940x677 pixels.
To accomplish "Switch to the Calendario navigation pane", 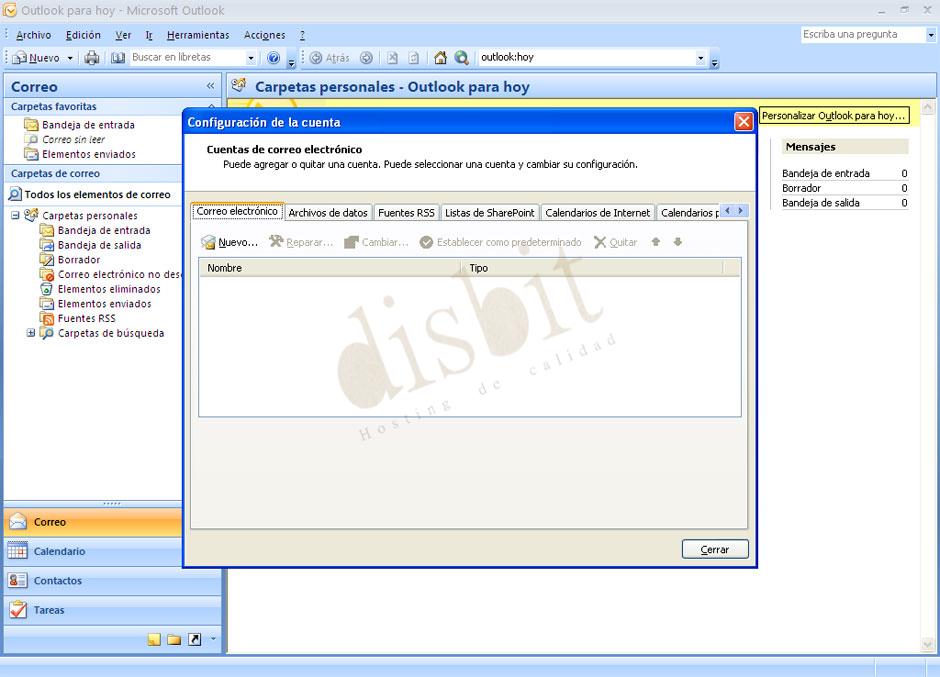I will [x=60, y=551].
